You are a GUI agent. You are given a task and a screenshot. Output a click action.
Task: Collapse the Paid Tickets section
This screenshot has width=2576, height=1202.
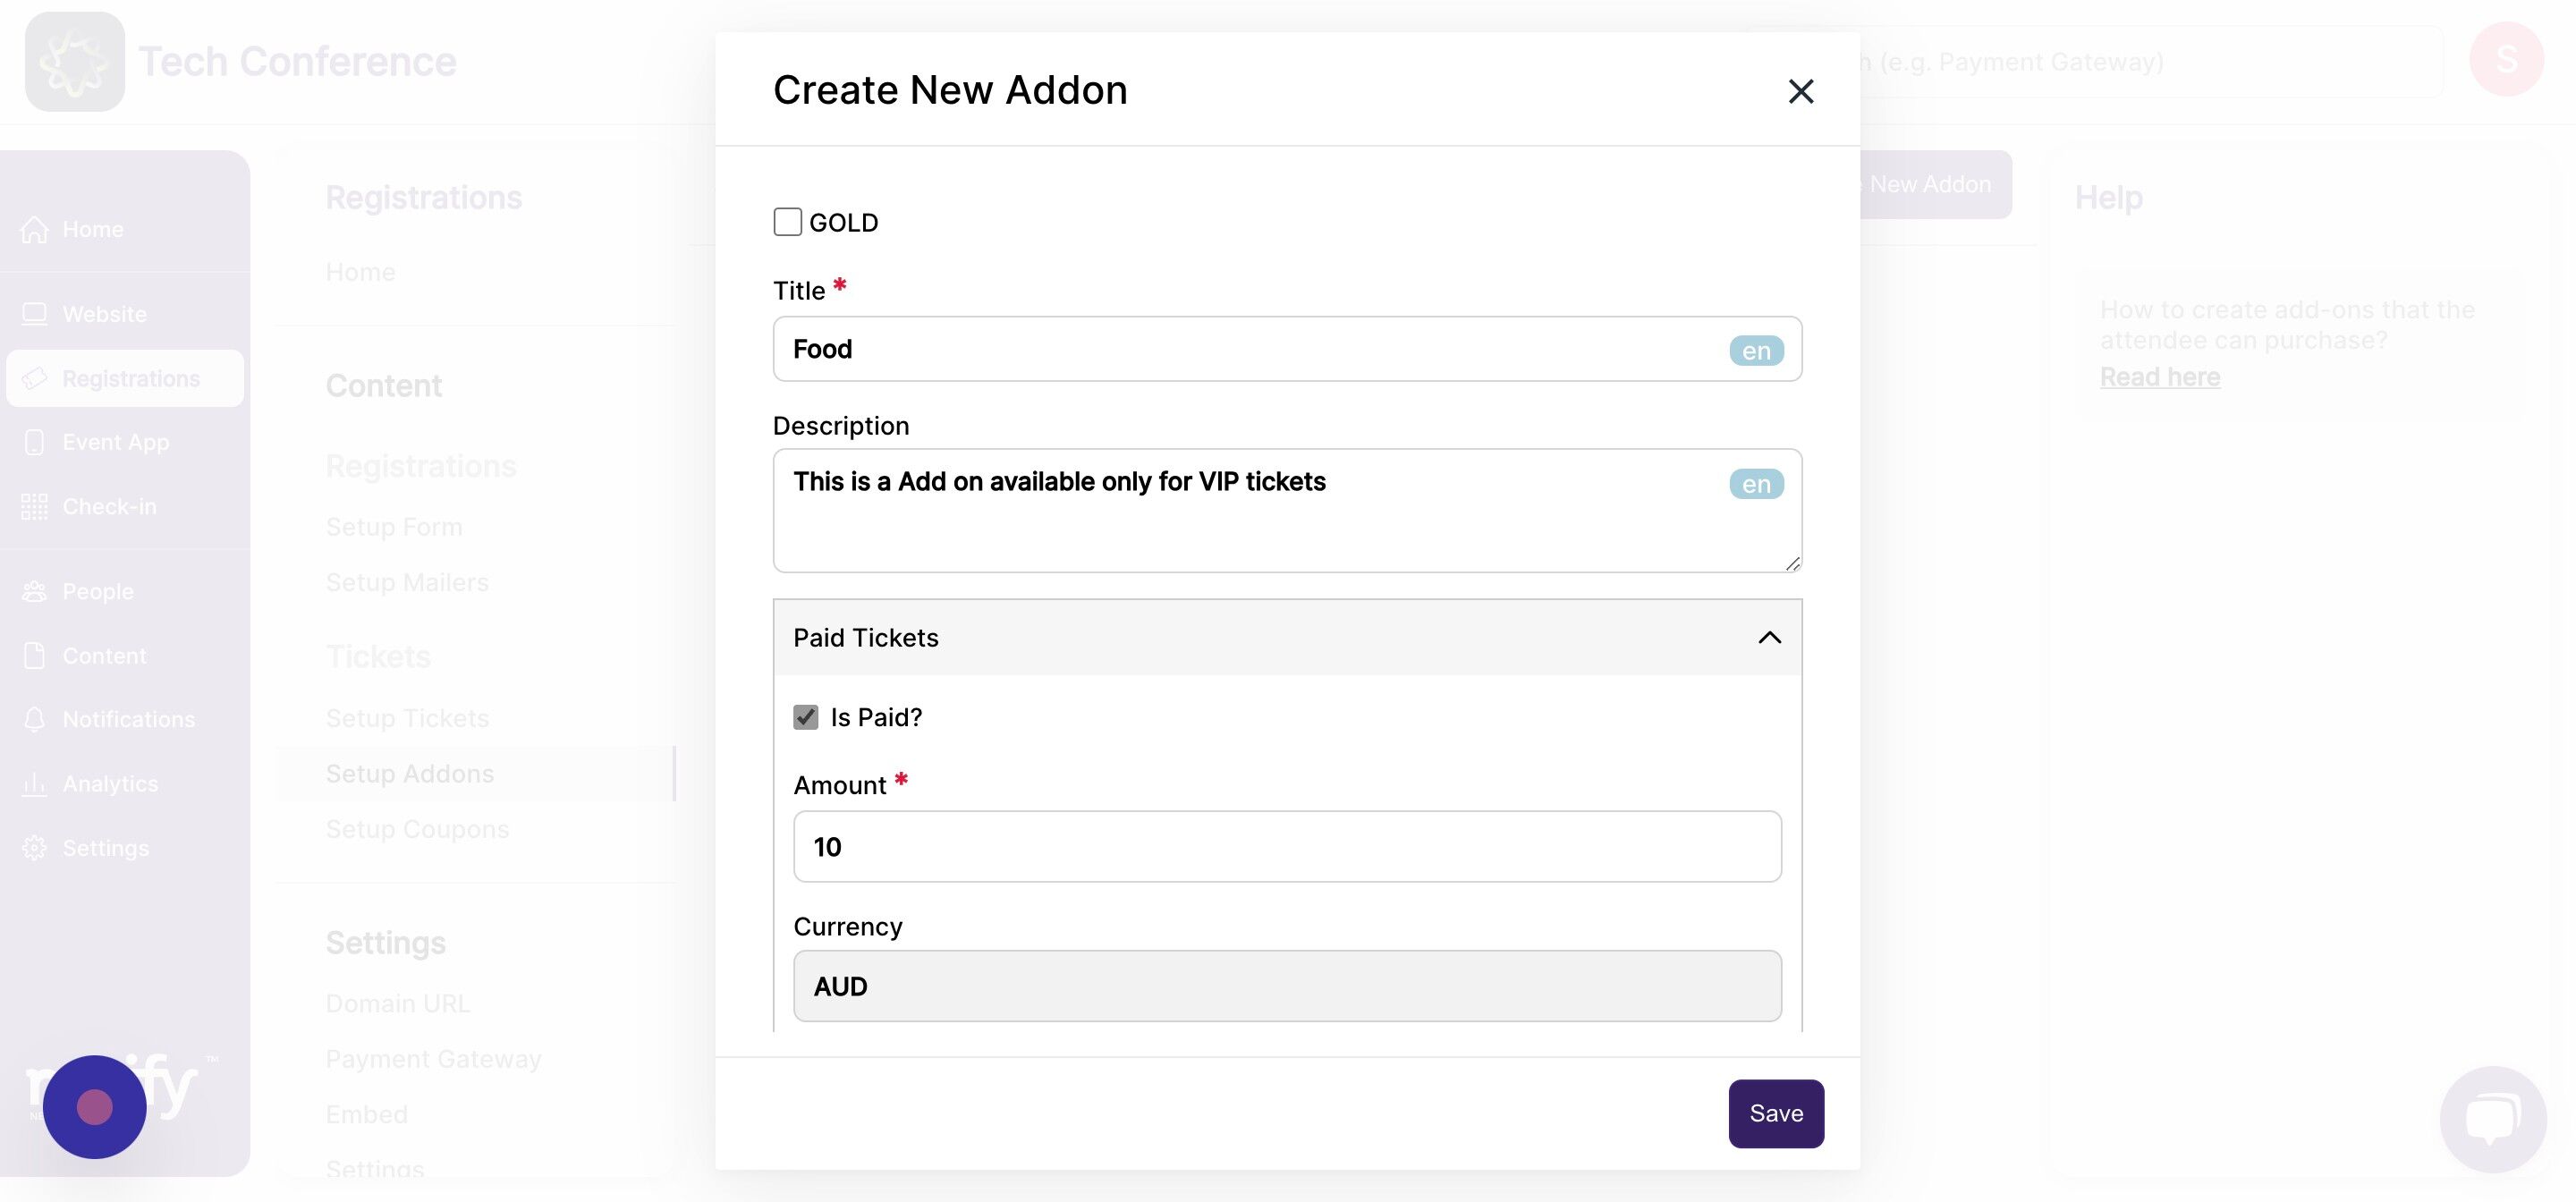(1769, 637)
